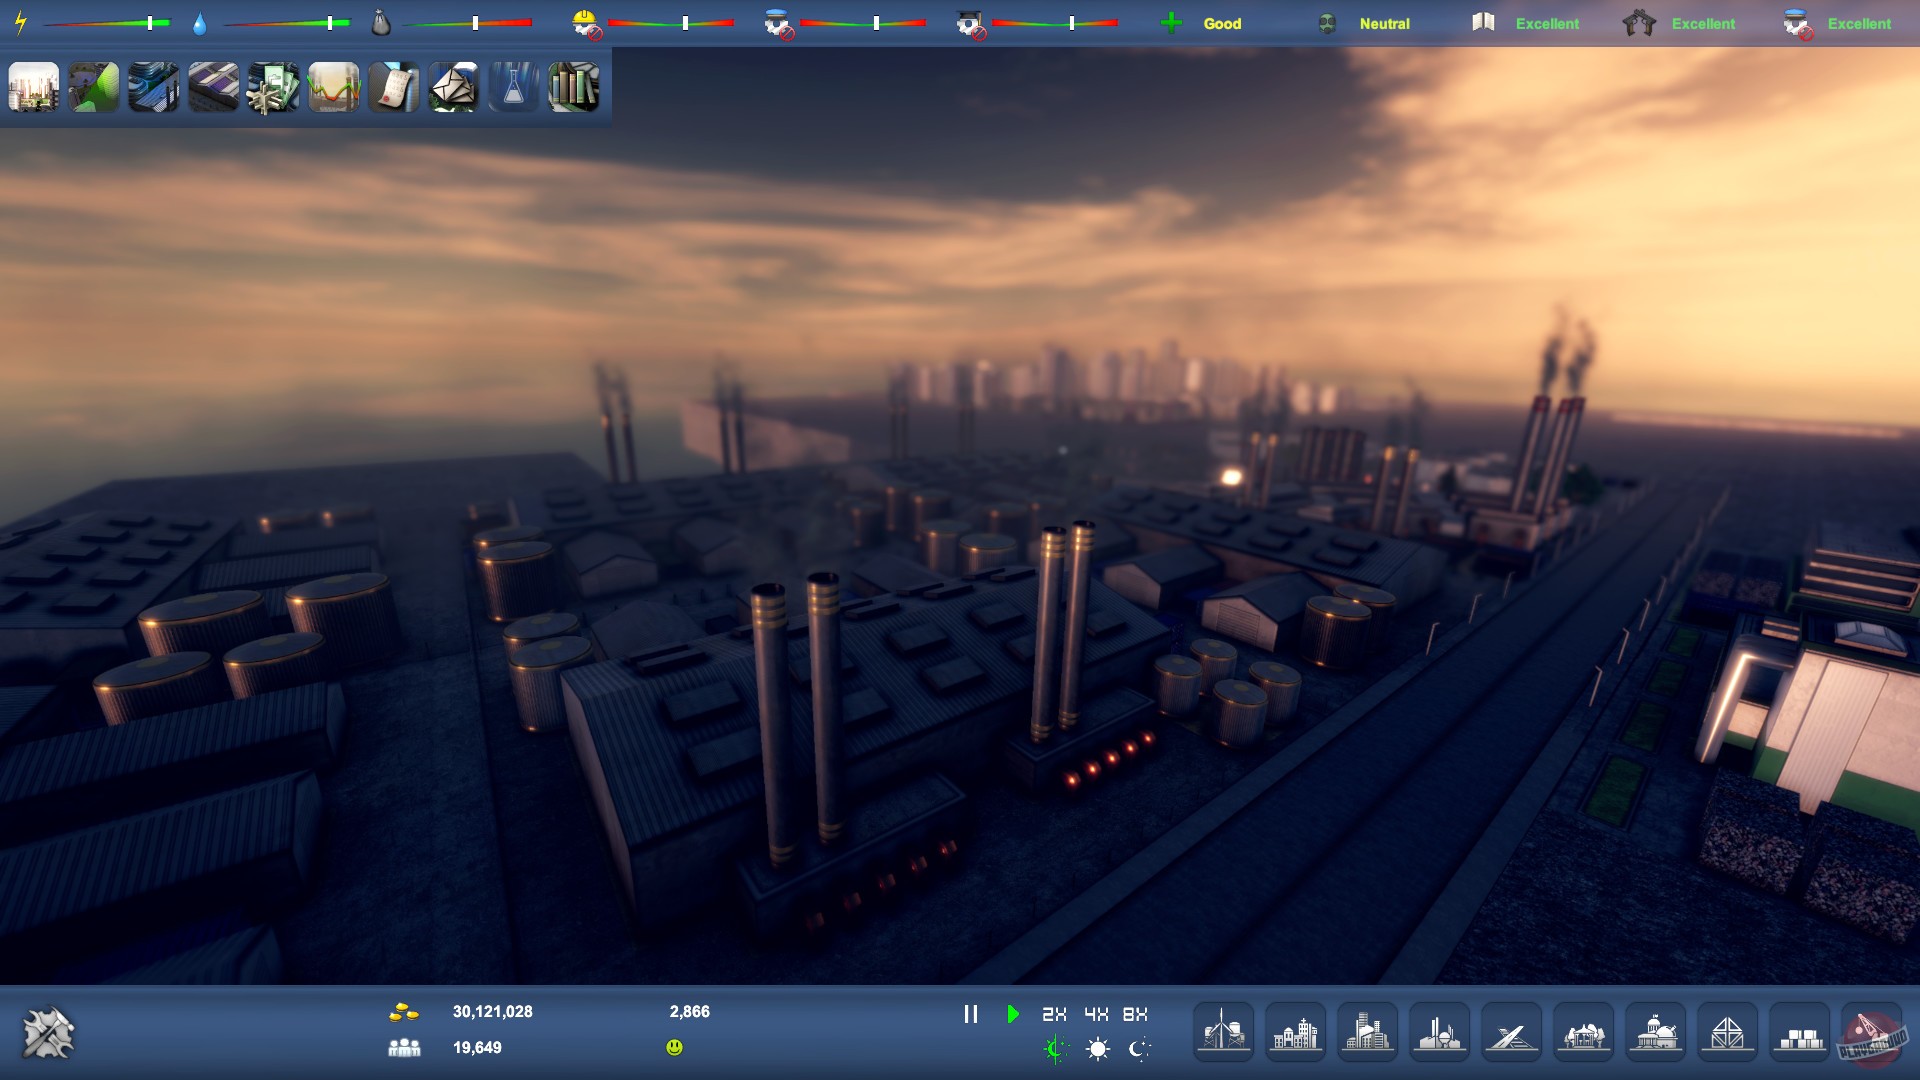Select the terrain editing tool
This screenshot has width=1920, height=1080.
click(93, 87)
